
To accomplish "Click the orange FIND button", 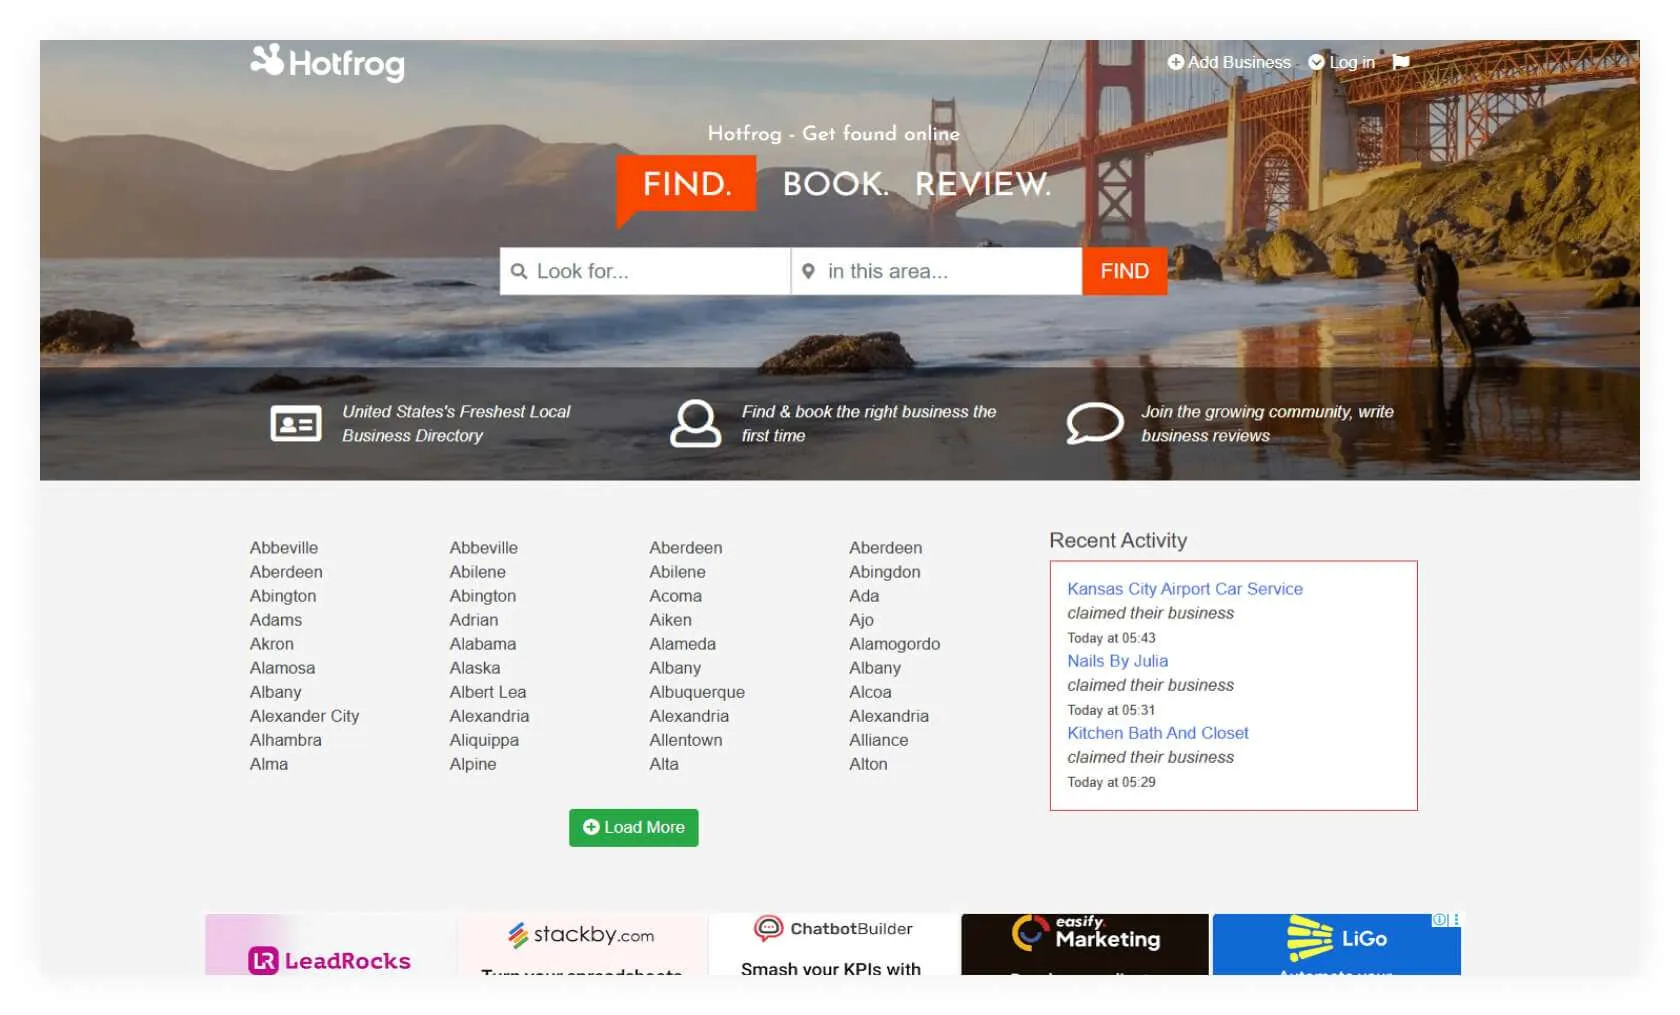I will point(1125,271).
